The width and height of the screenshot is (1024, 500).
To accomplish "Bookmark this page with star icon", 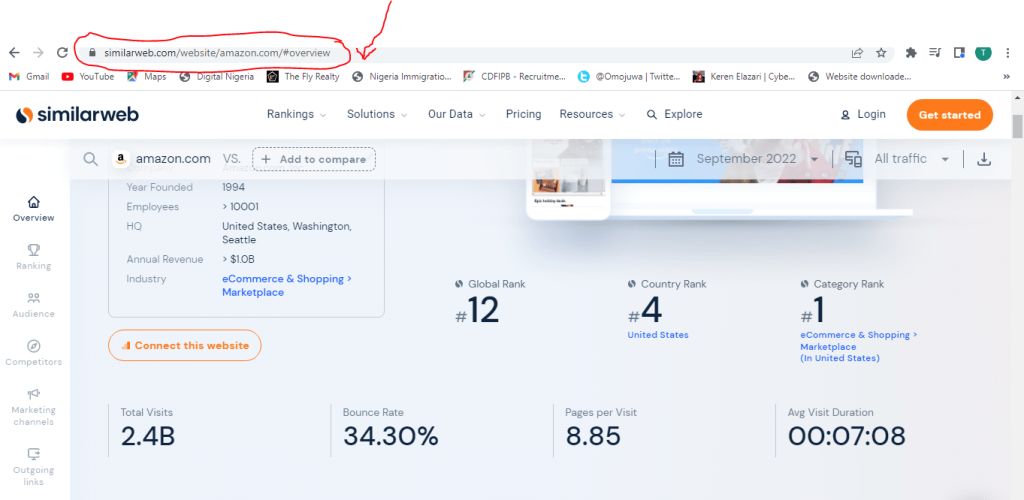I will [x=881, y=53].
